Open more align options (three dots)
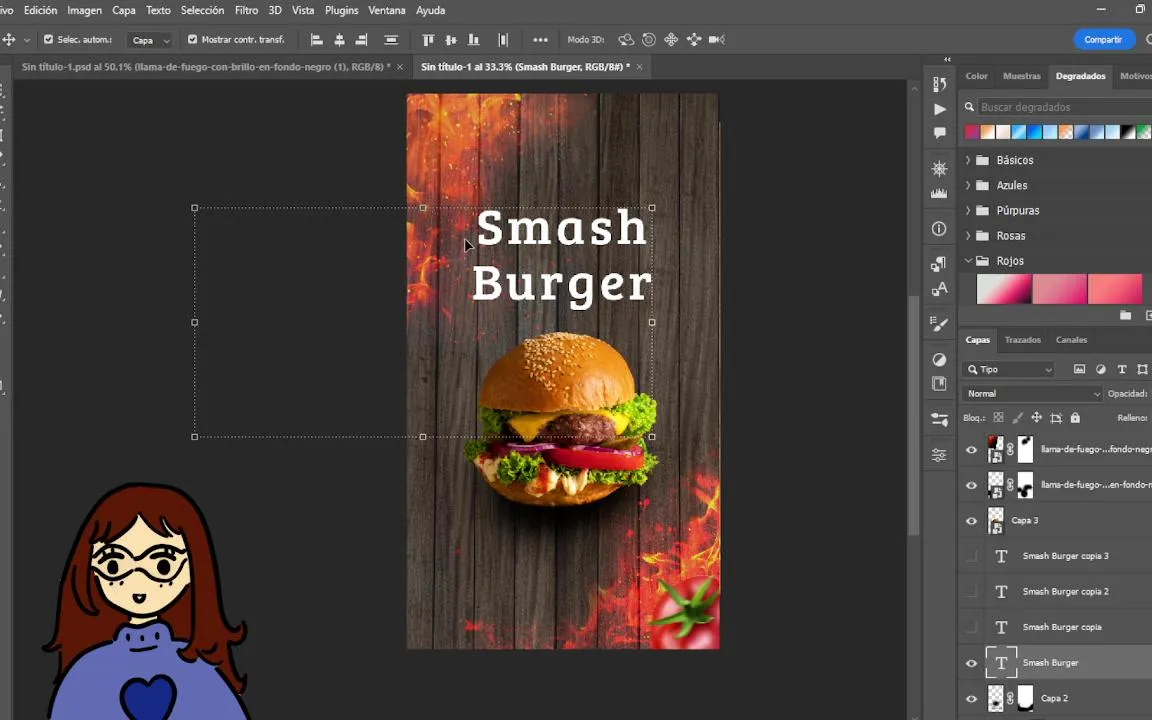Image resolution: width=1152 pixels, height=720 pixels. 540,40
